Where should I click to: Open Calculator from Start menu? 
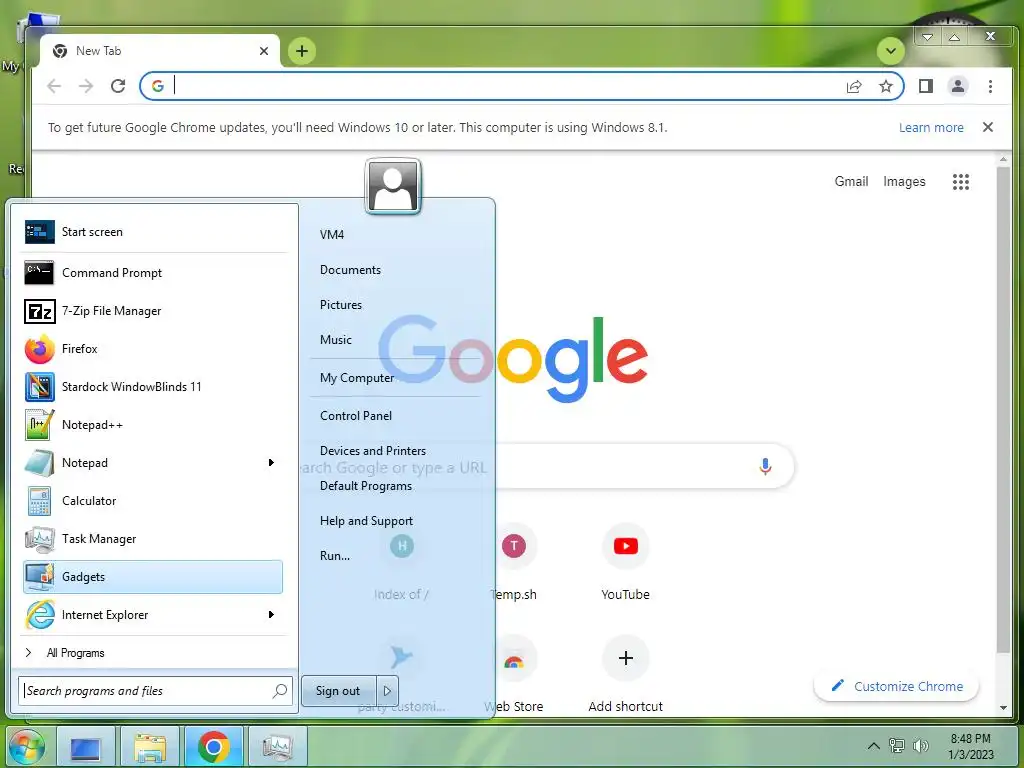tap(153, 501)
